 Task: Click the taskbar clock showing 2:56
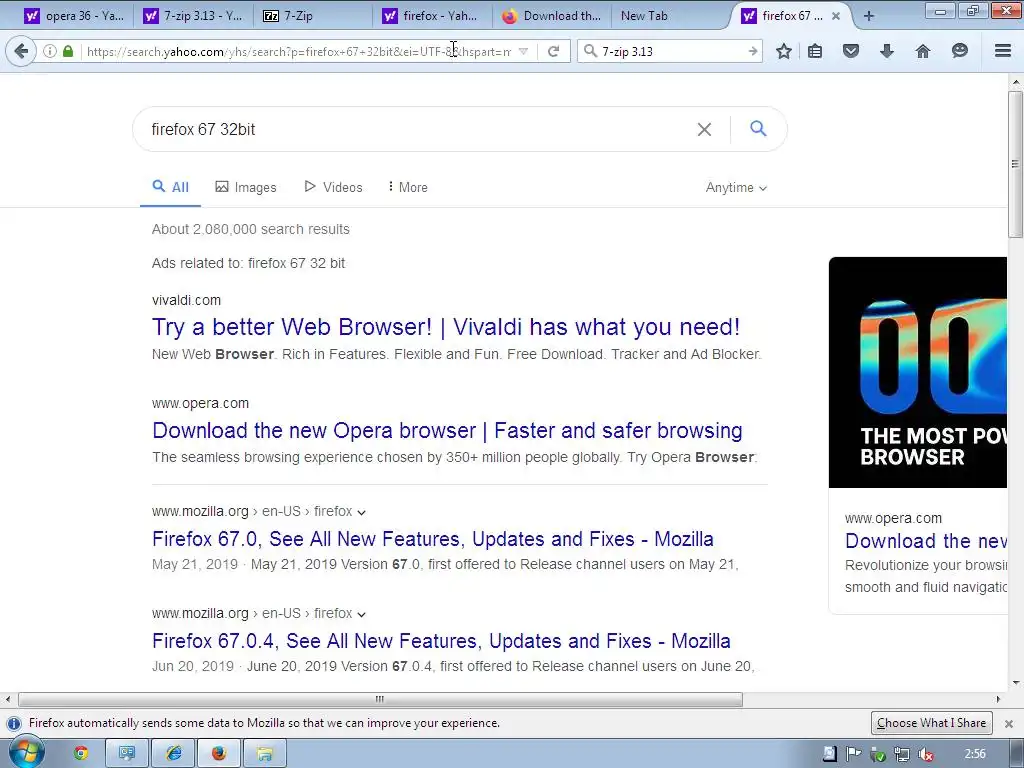point(976,754)
